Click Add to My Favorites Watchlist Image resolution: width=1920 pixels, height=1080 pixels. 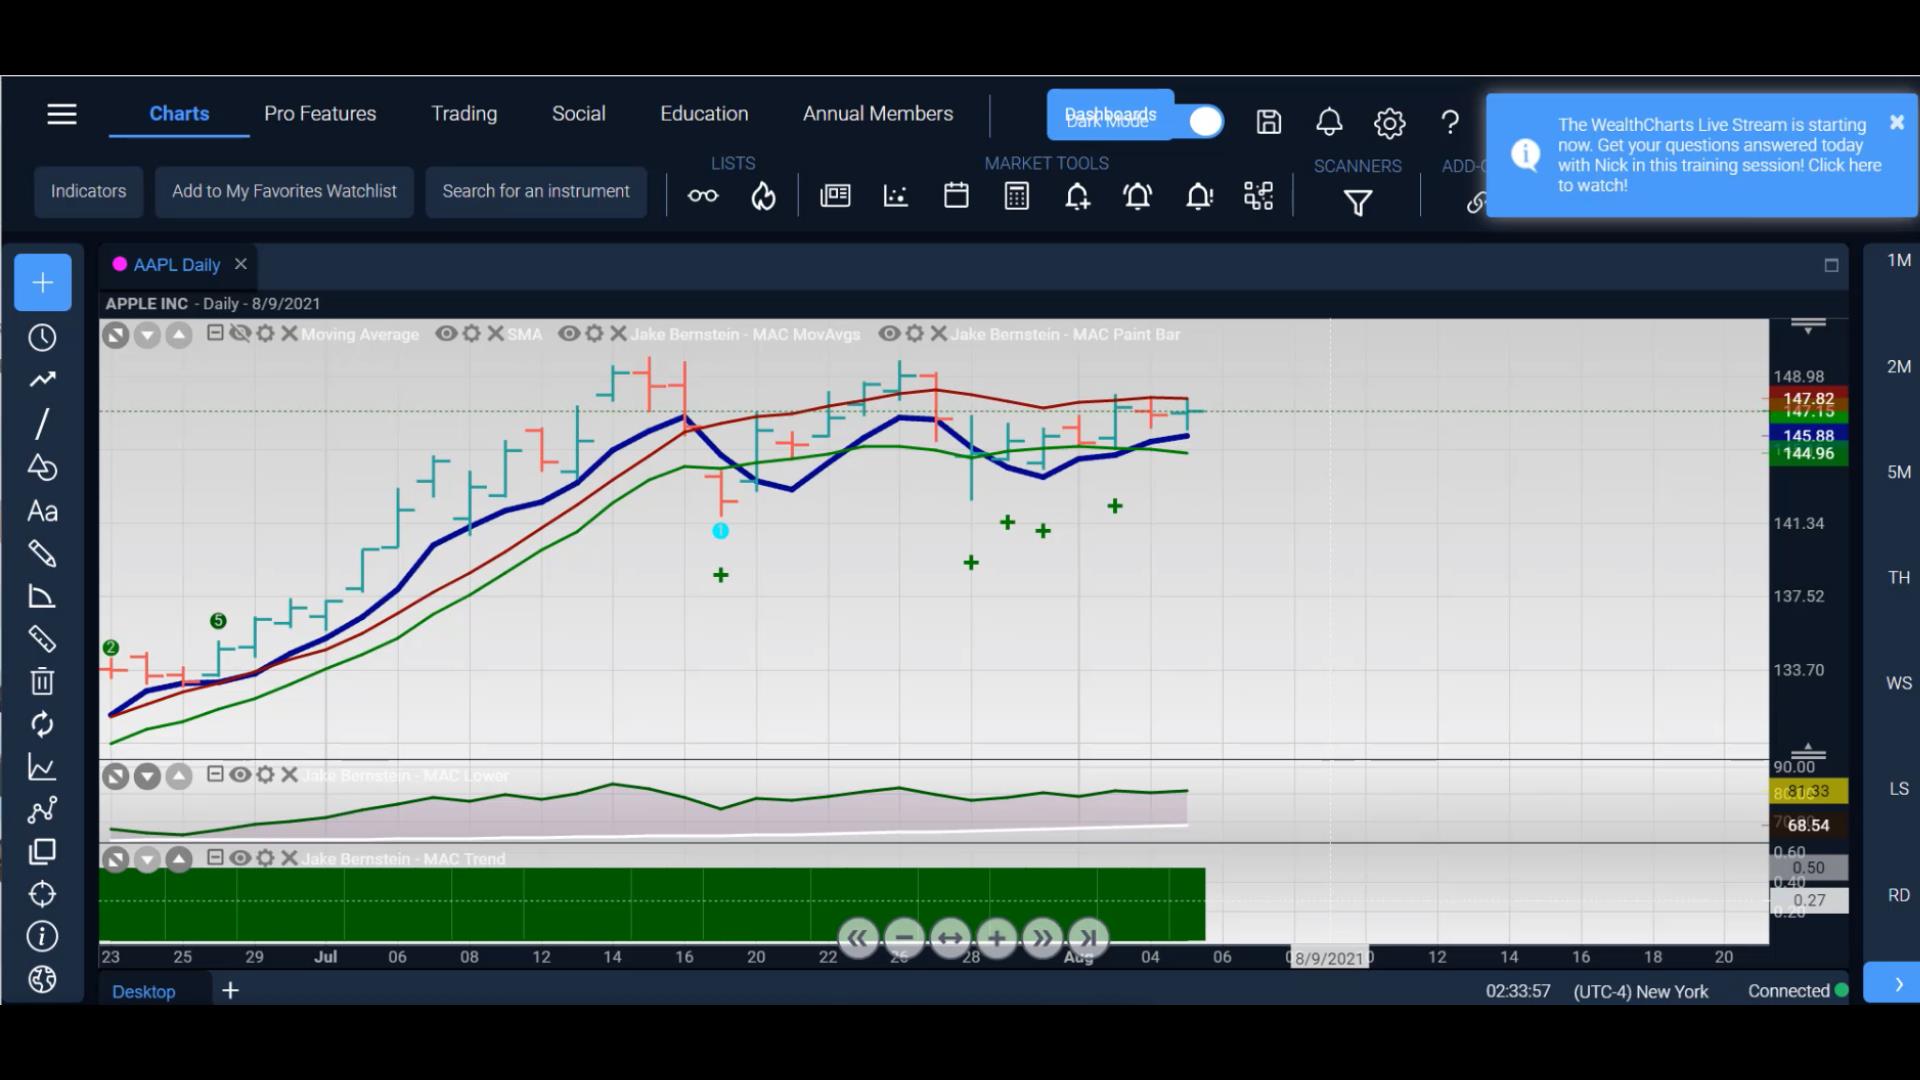click(284, 192)
